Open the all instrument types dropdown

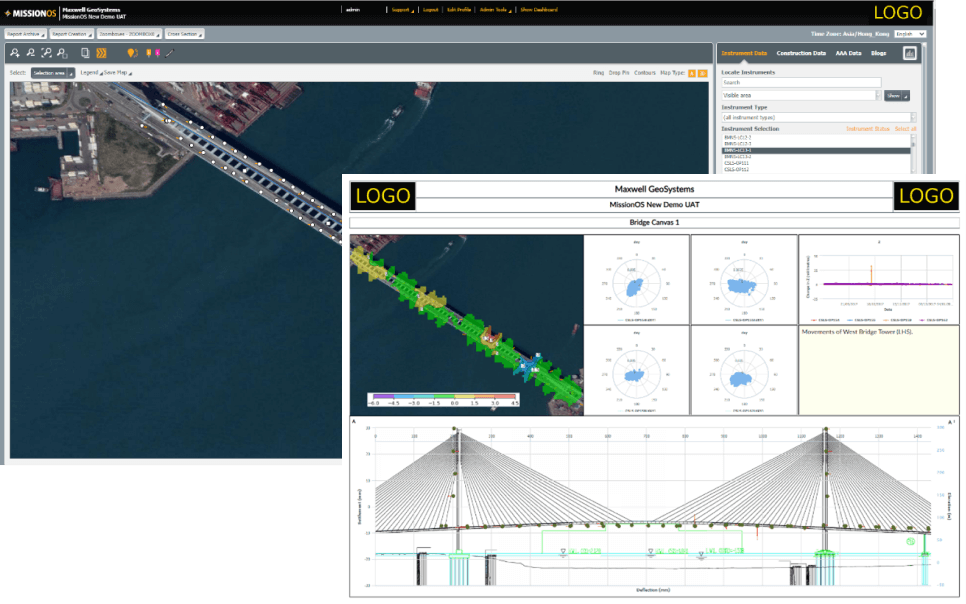click(819, 117)
